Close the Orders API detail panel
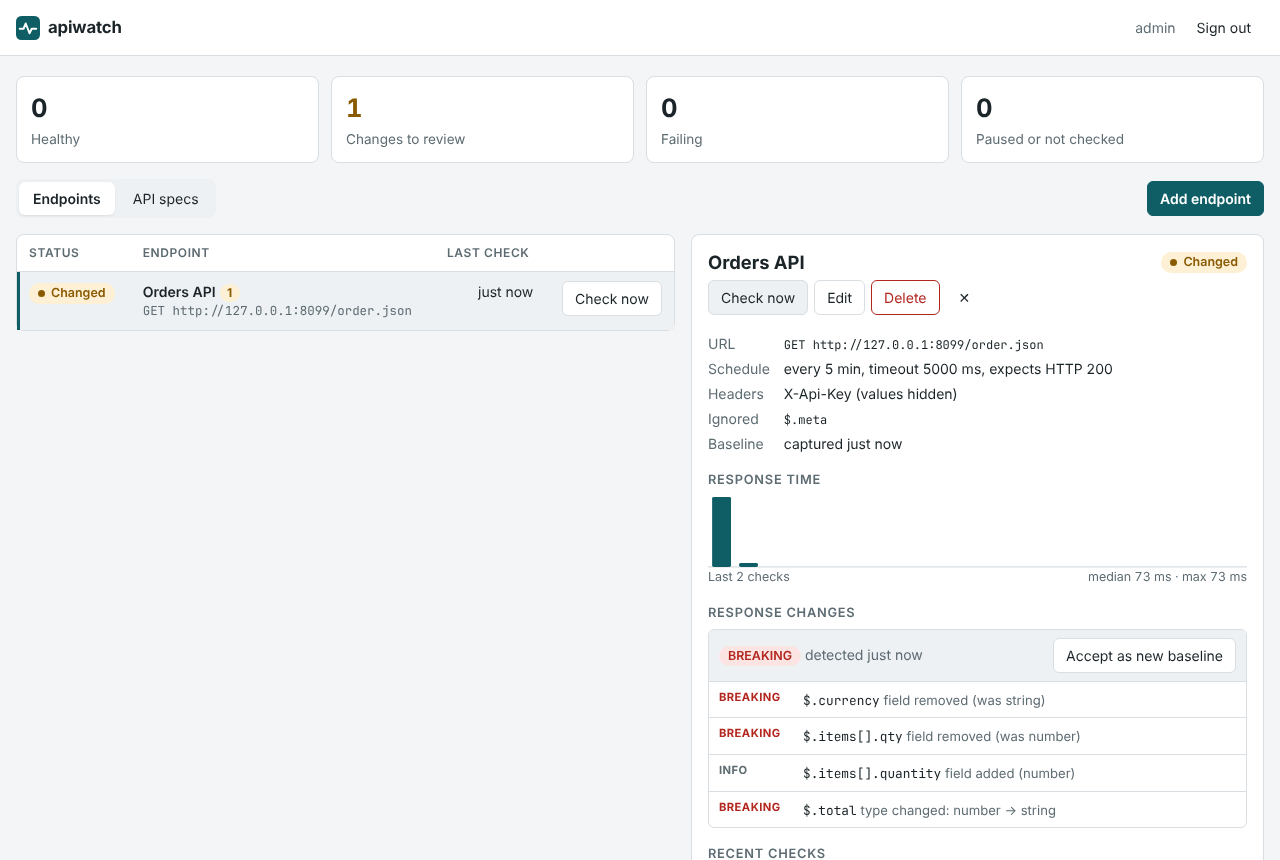 click(x=964, y=298)
